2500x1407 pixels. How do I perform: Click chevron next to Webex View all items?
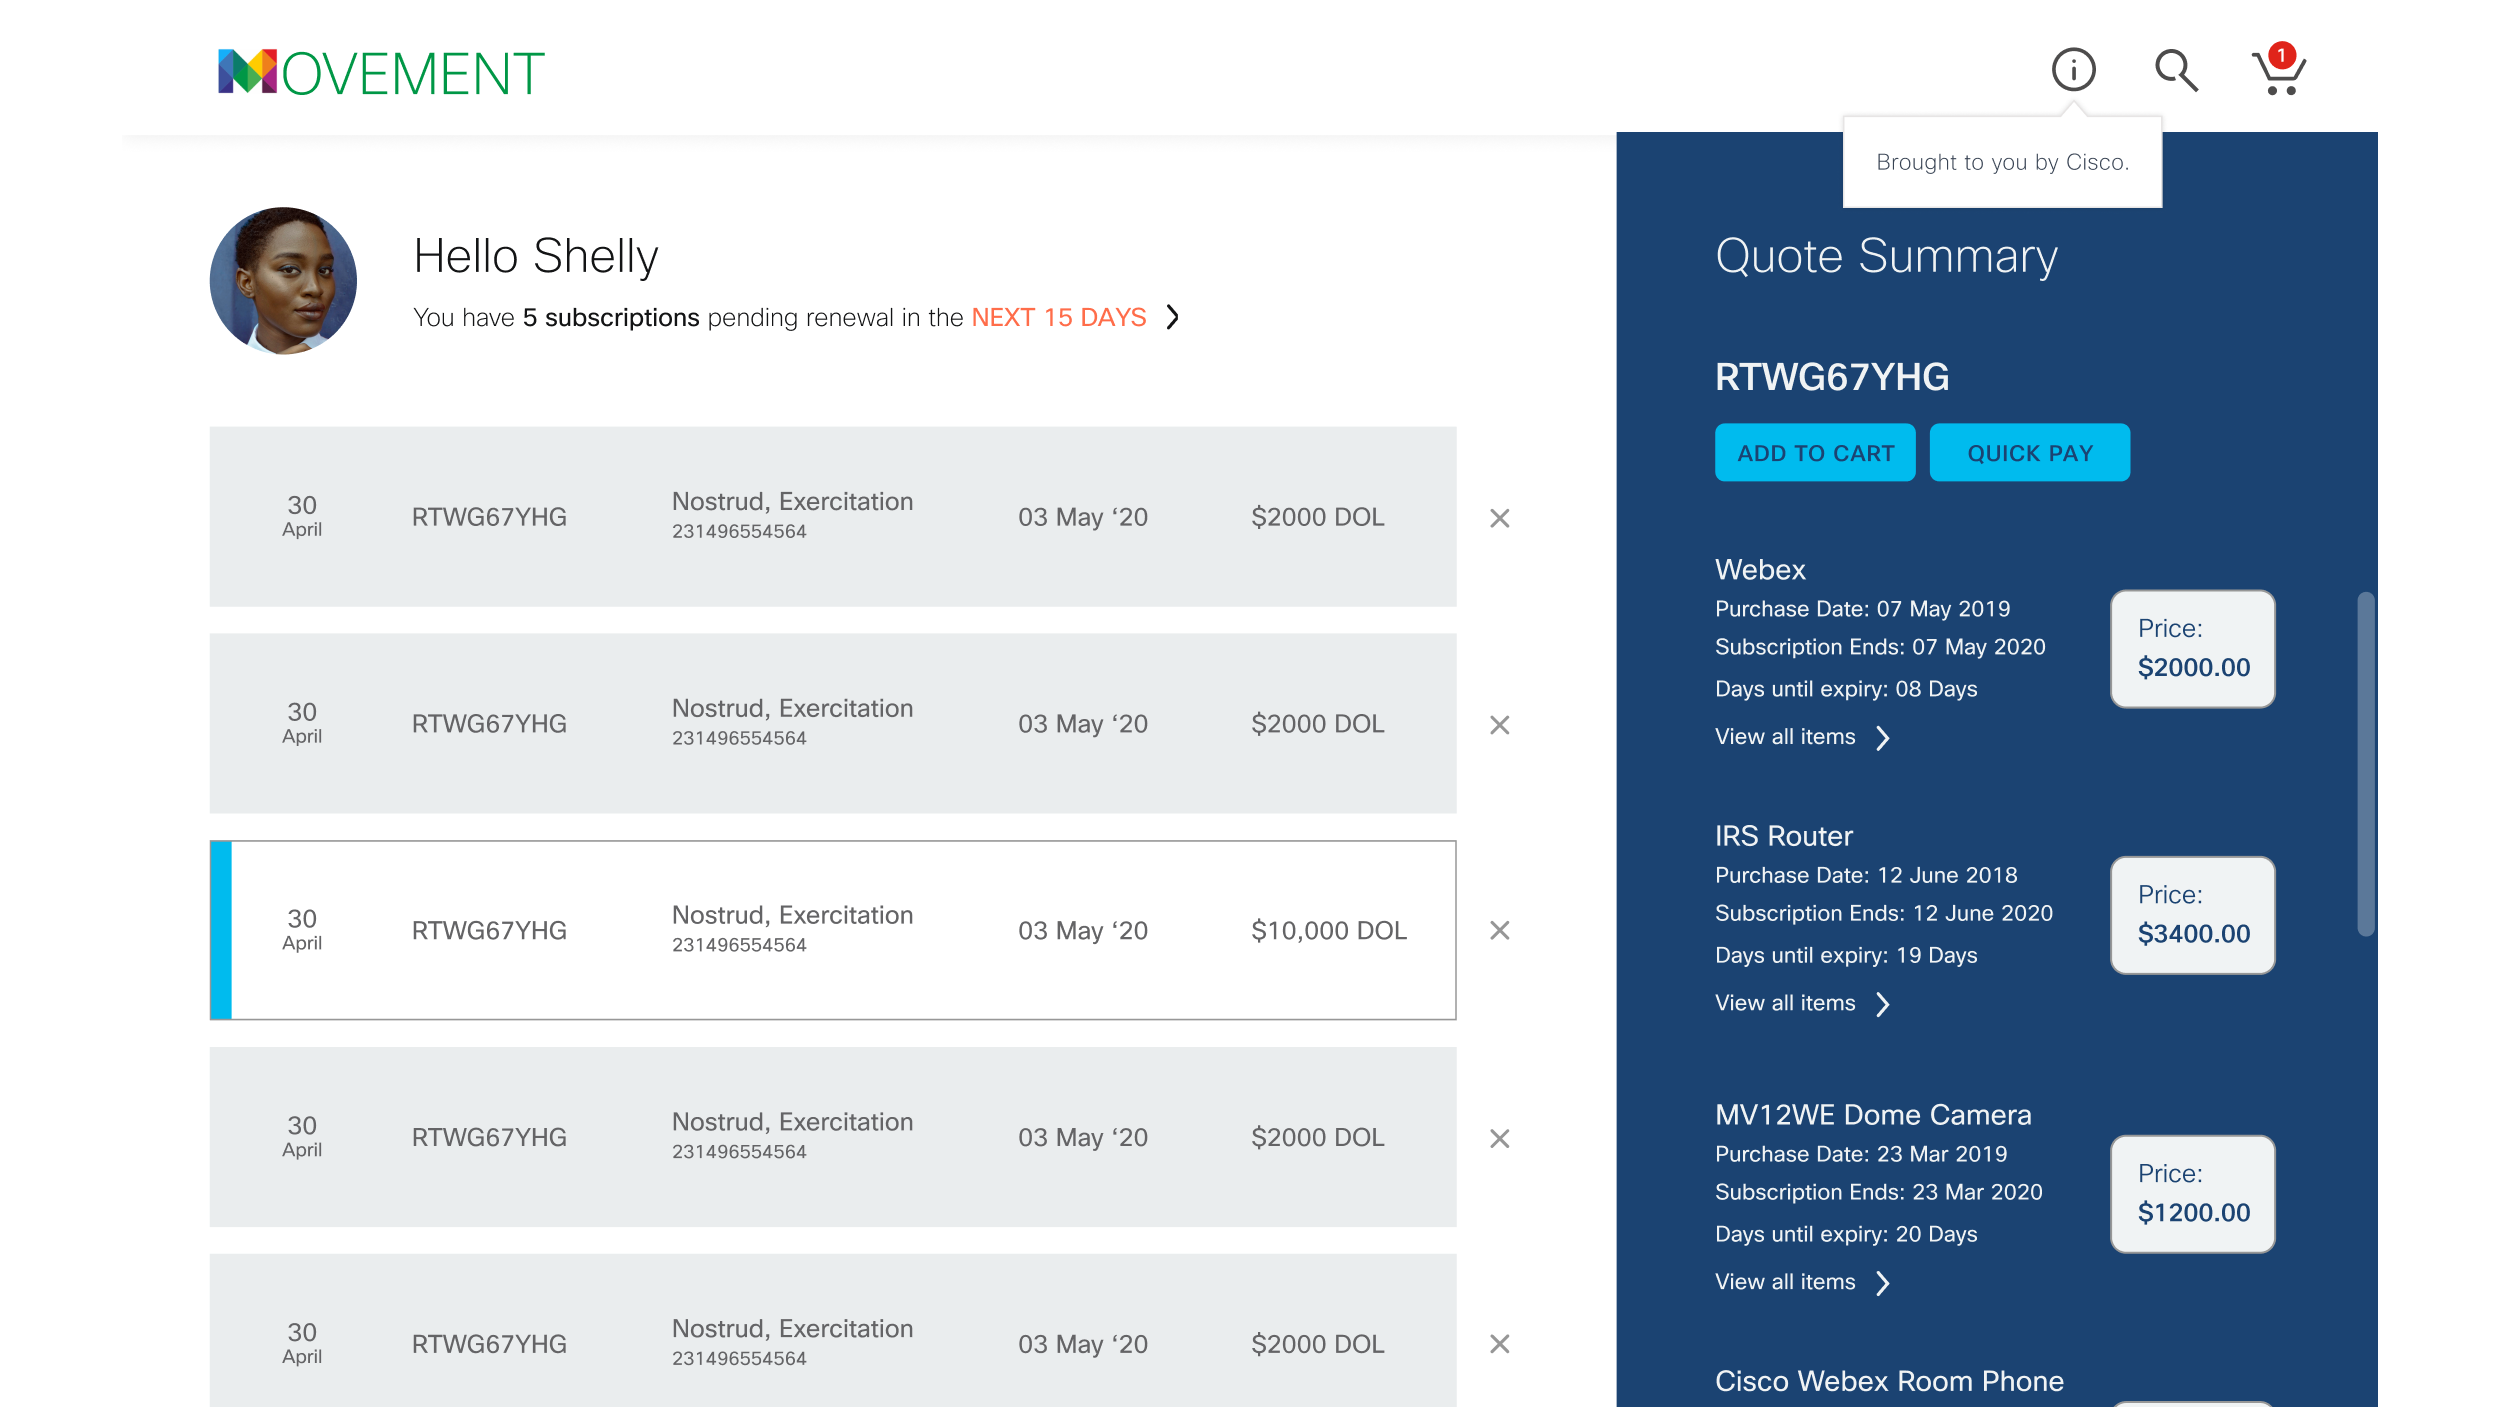click(1883, 738)
